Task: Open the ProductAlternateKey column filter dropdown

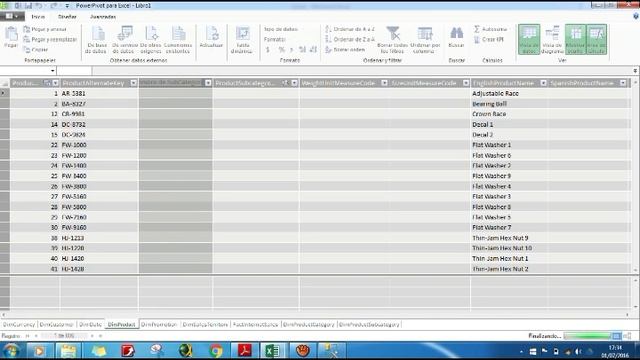Action: [133, 83]
